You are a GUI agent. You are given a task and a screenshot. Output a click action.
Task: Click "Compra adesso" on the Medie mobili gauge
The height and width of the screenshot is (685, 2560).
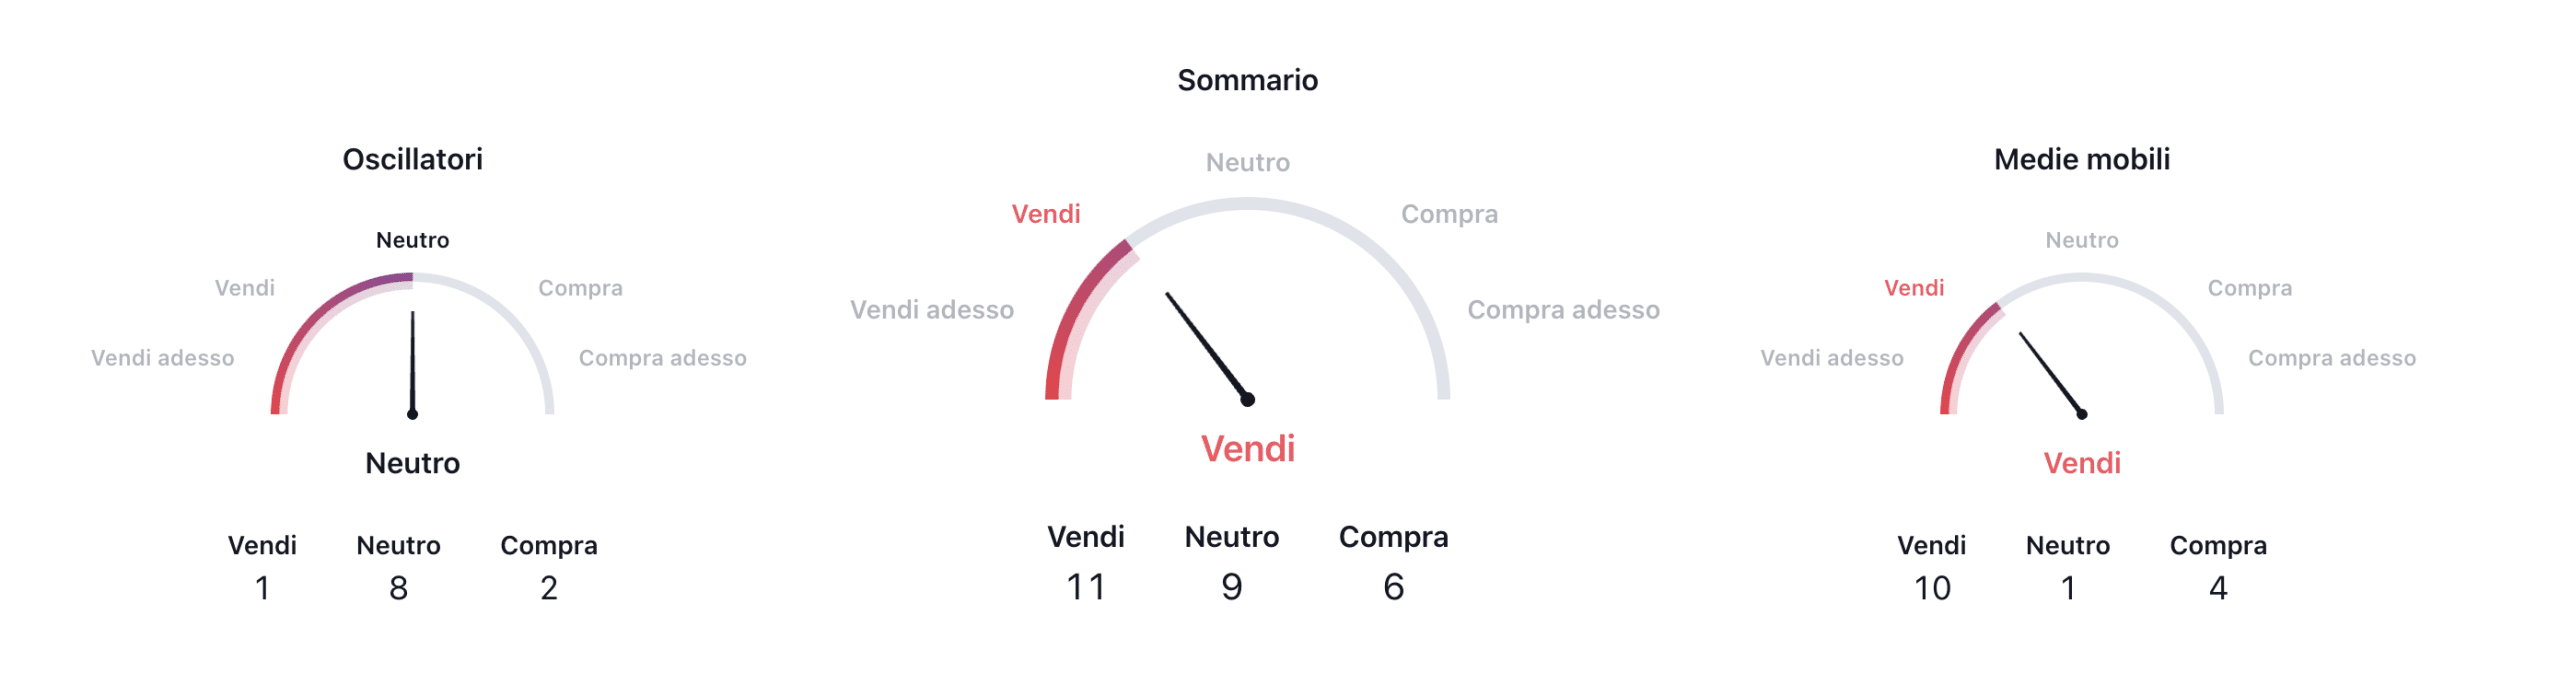(2331, 358)
